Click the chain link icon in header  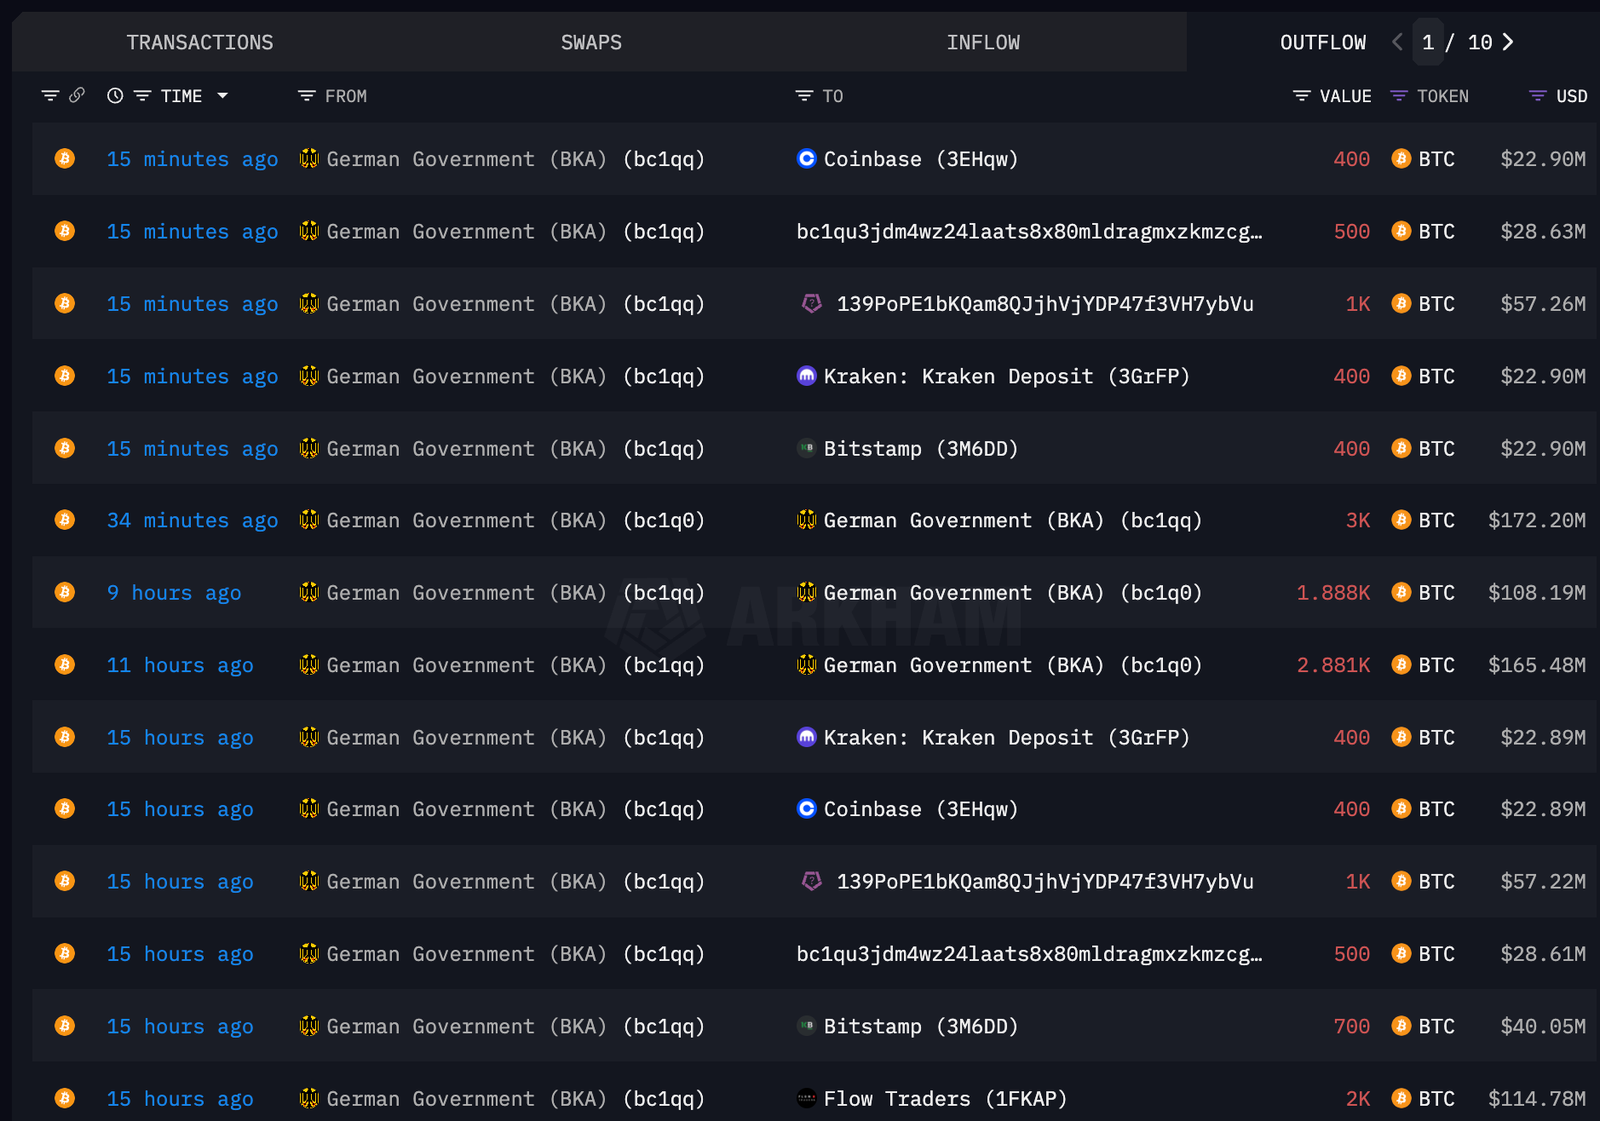[77, 95]
